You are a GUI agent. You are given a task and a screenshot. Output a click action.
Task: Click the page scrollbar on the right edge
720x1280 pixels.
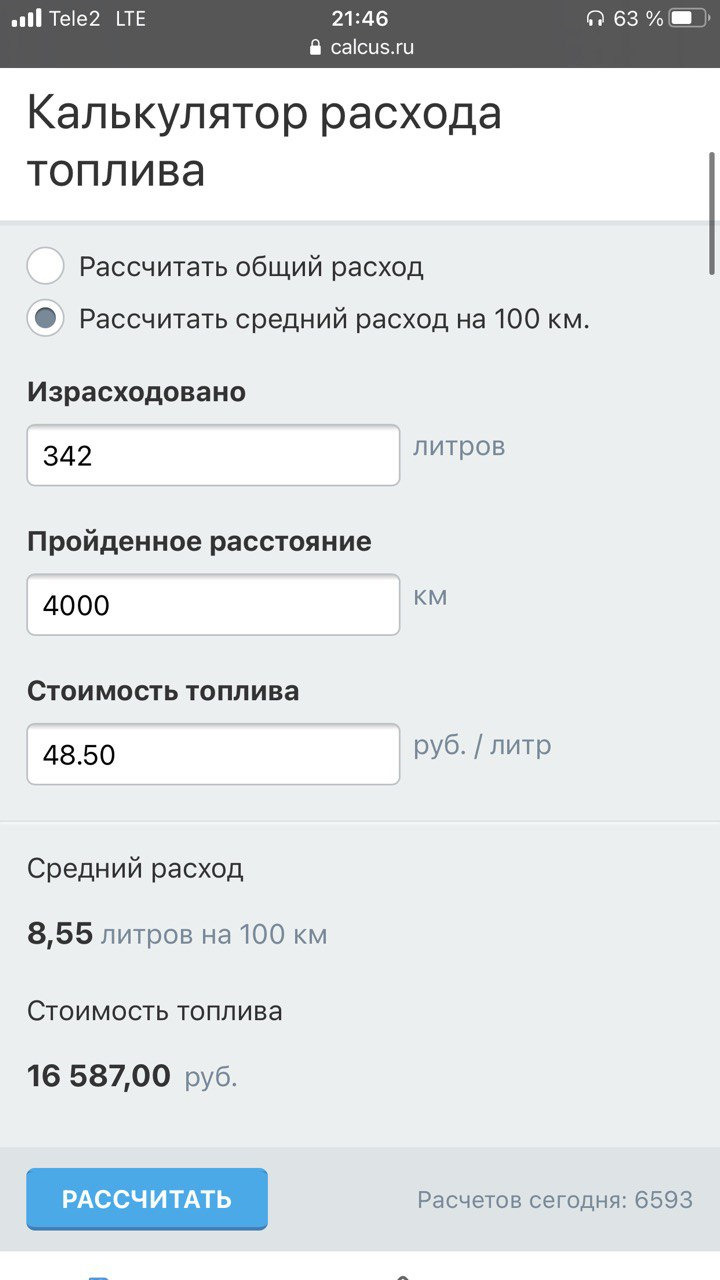712,212
